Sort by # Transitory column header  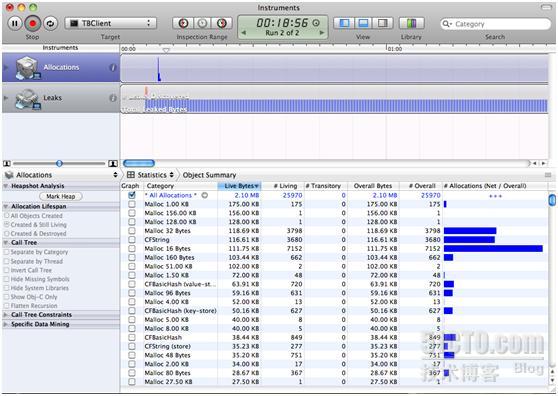tap(325, 186)
